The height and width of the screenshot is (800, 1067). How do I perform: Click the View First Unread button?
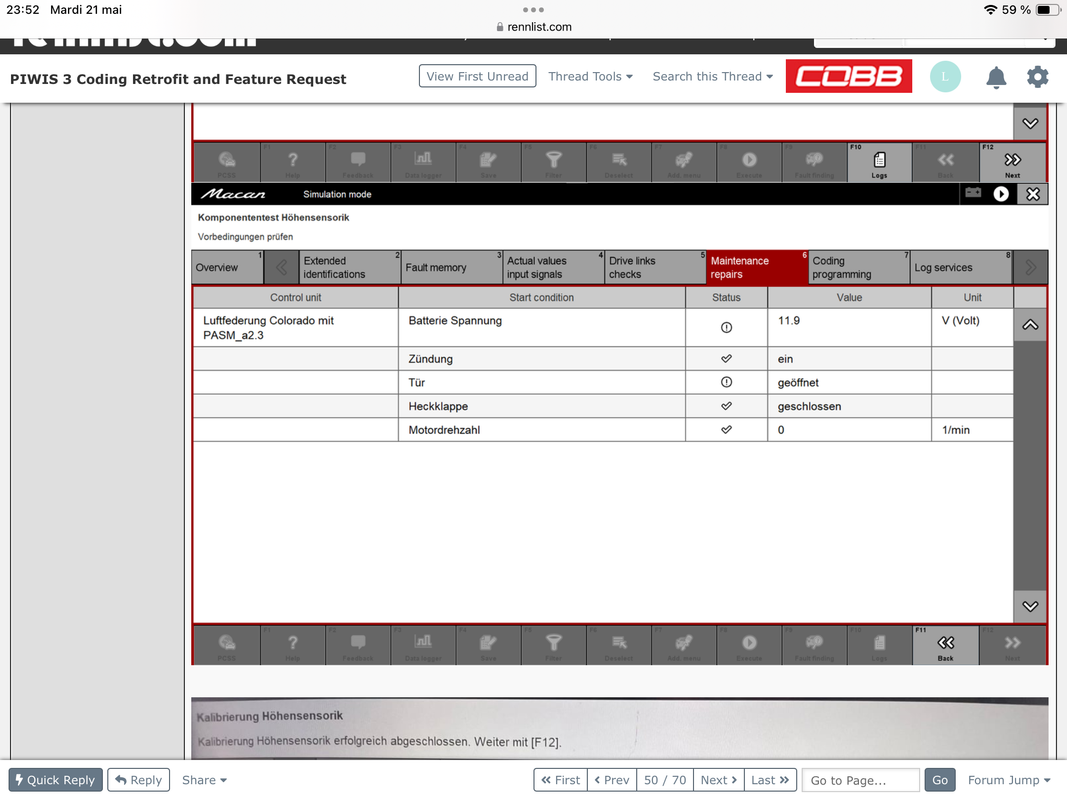point(477,76)
